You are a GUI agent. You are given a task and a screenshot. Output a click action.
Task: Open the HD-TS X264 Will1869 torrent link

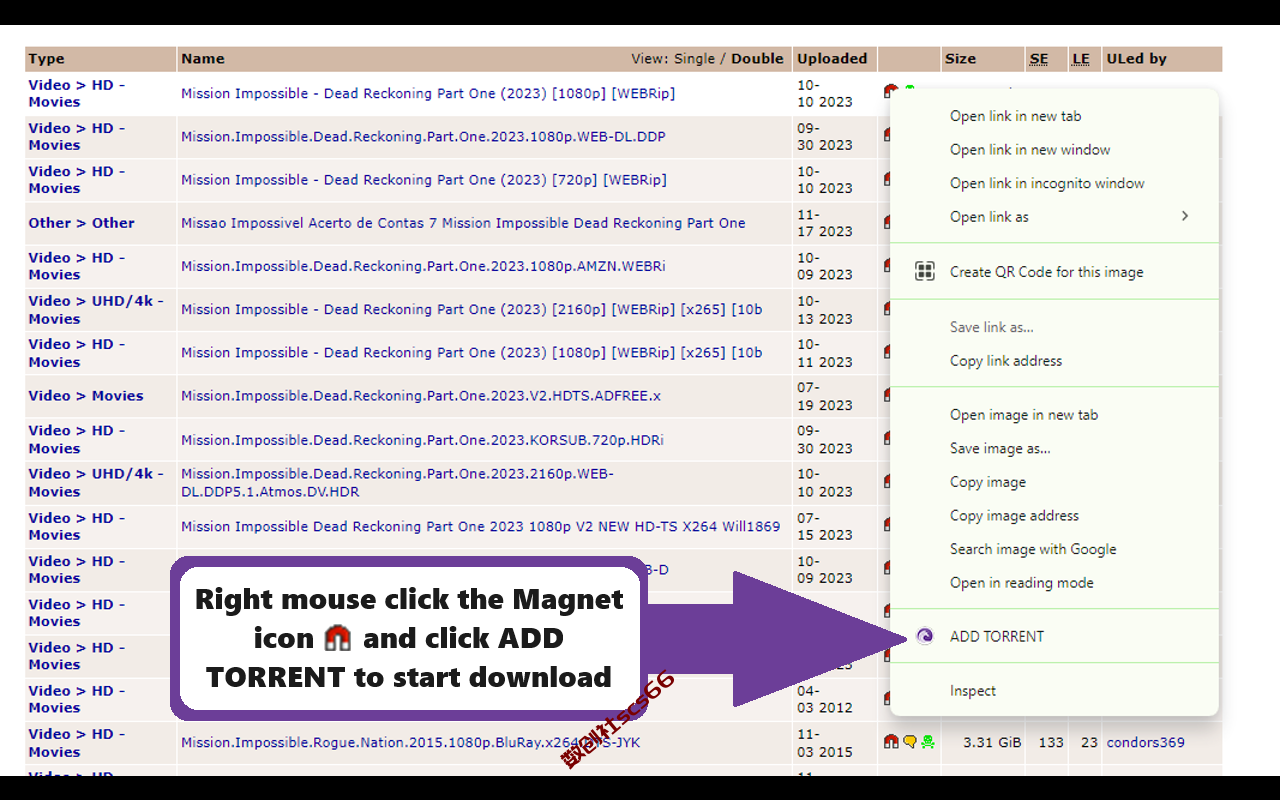coord(480,527)
